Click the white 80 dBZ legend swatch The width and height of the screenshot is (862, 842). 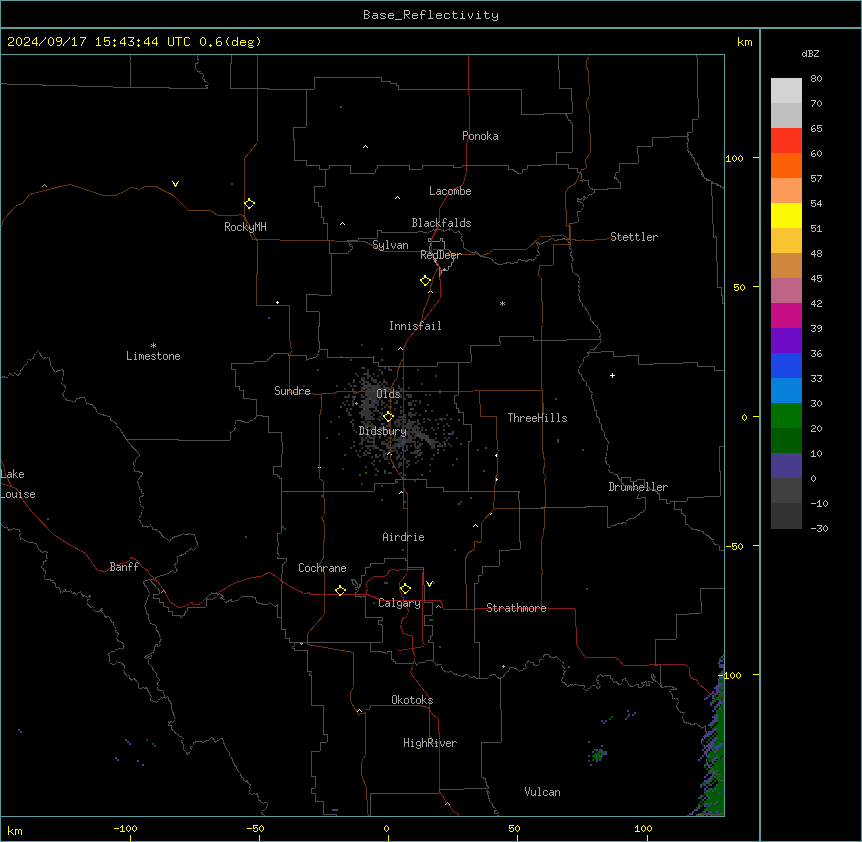(786, 91)
